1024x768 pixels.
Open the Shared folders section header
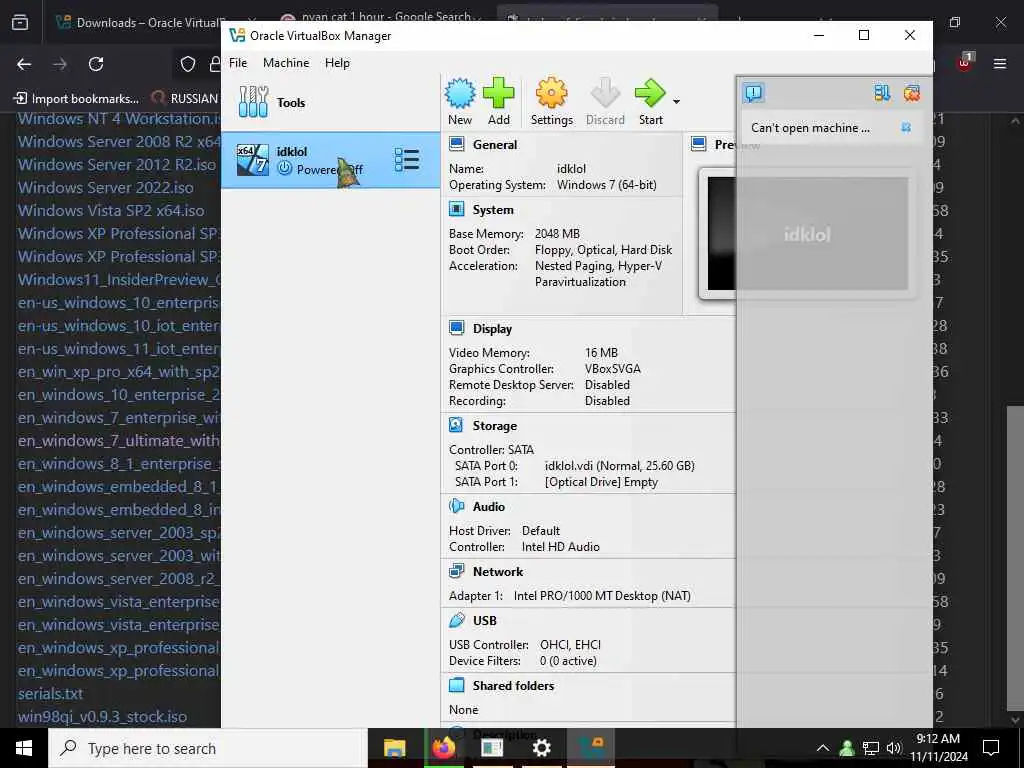(513, 686)
